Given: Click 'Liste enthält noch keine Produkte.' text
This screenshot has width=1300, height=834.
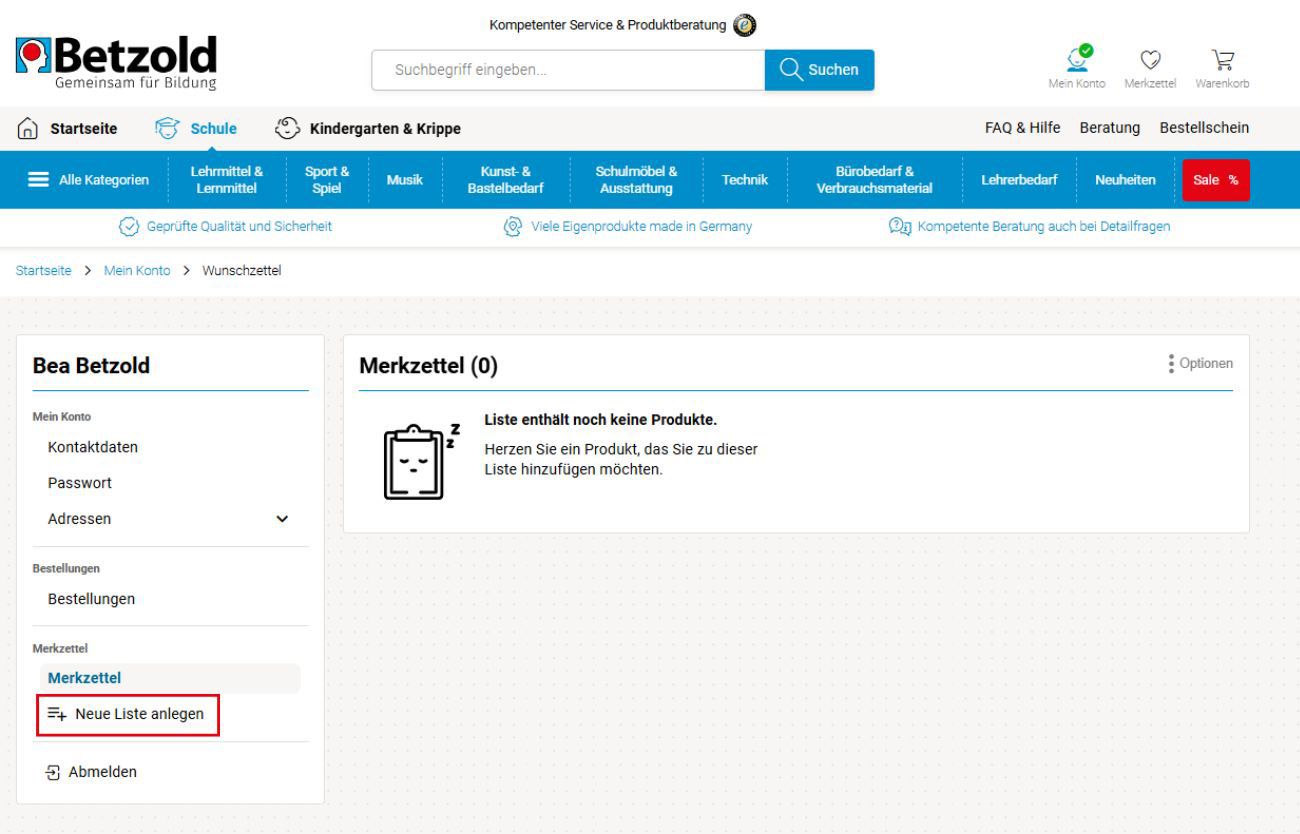Looking at the screenshot, I should [x=600, y=420].
